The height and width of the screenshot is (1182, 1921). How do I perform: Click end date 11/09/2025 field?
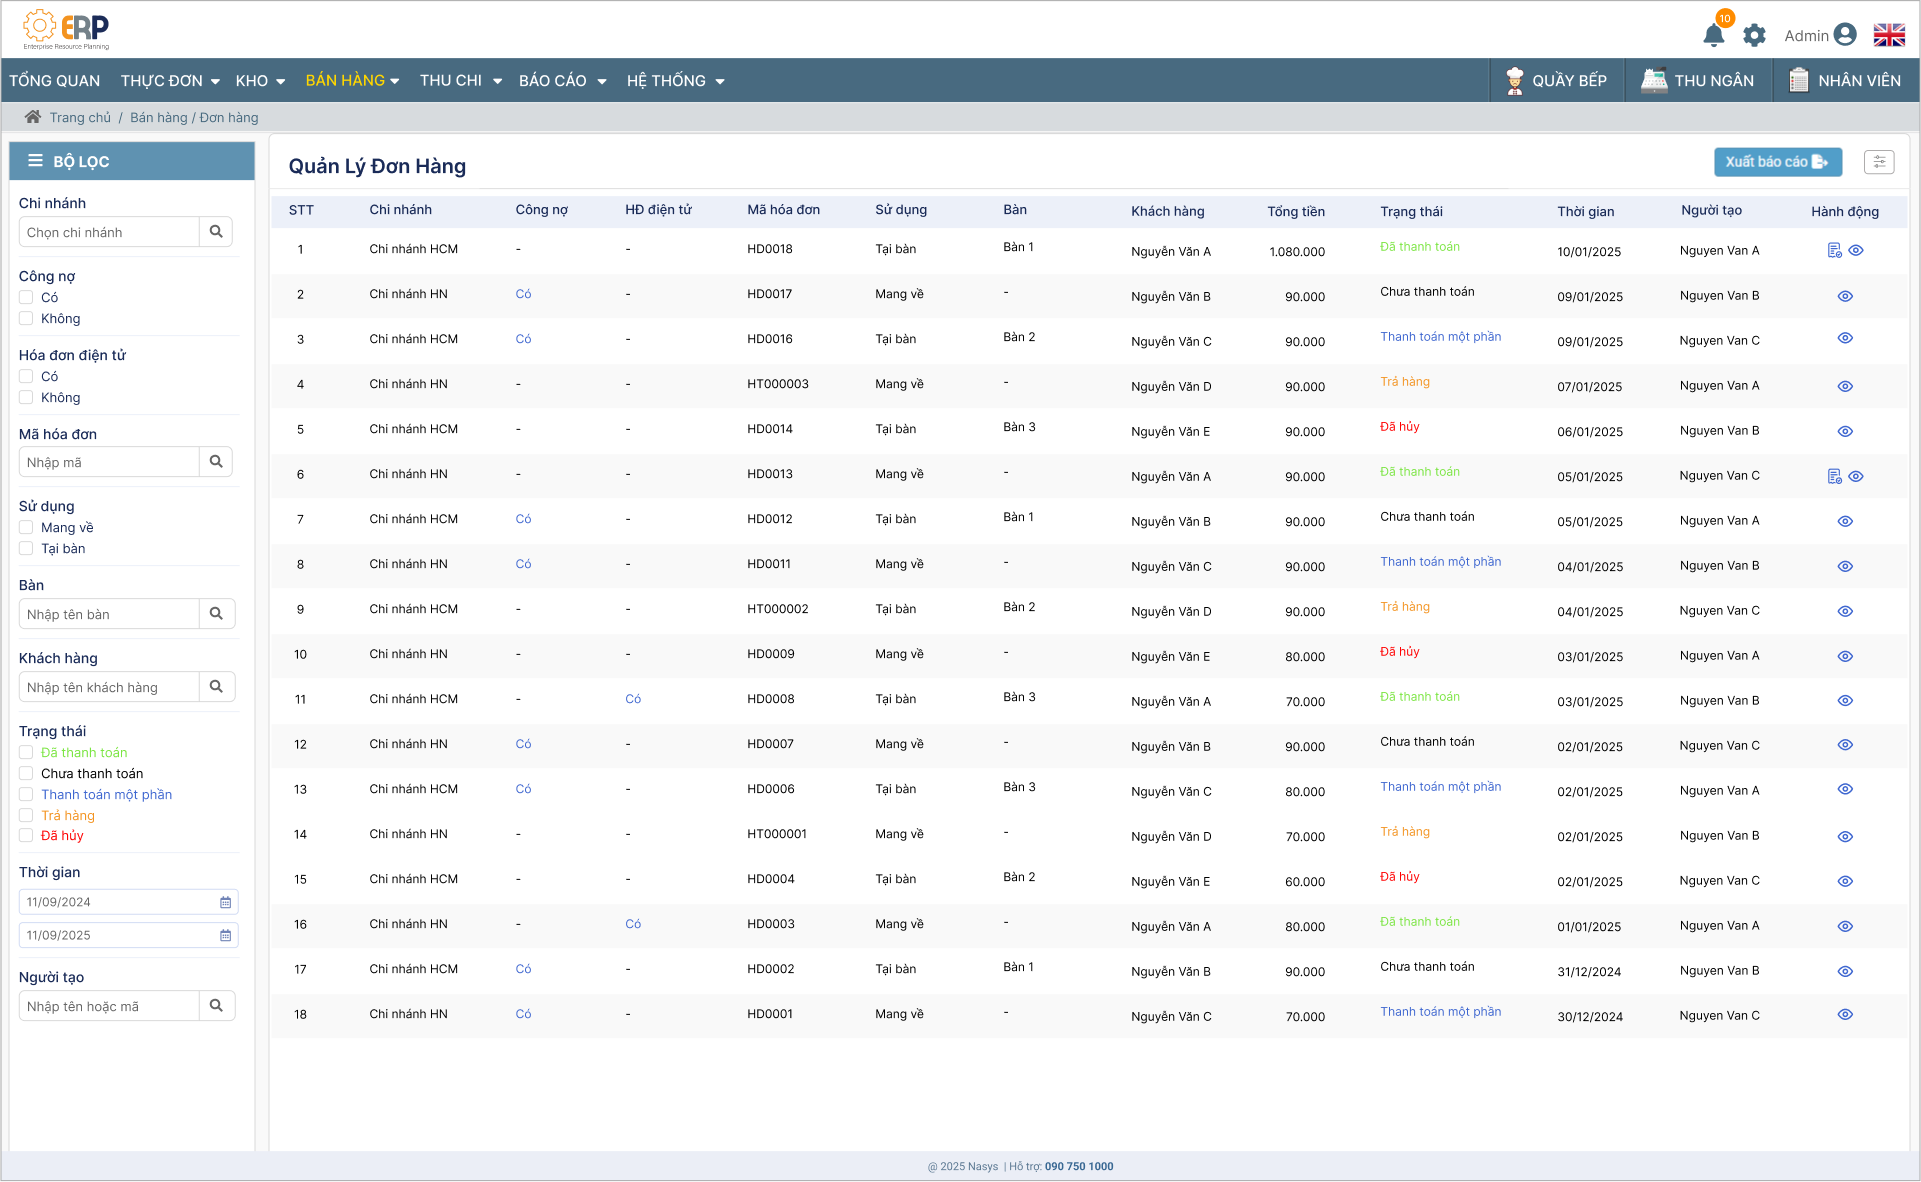tap(128, 935)
